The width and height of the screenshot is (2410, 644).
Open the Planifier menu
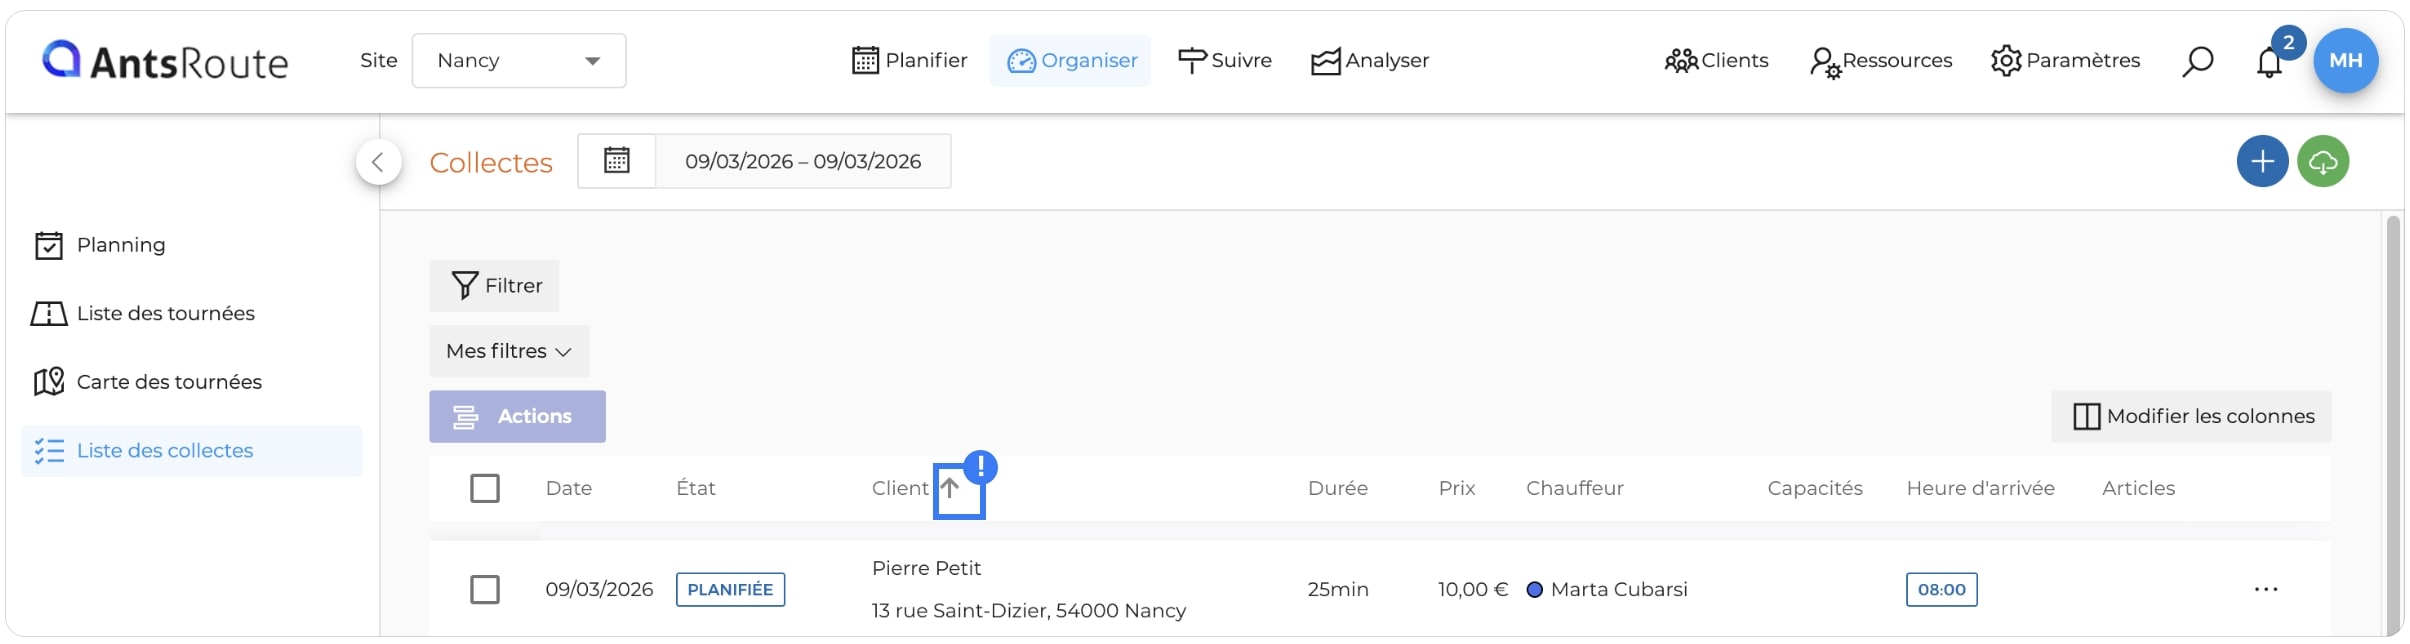(x=909, y=60)
